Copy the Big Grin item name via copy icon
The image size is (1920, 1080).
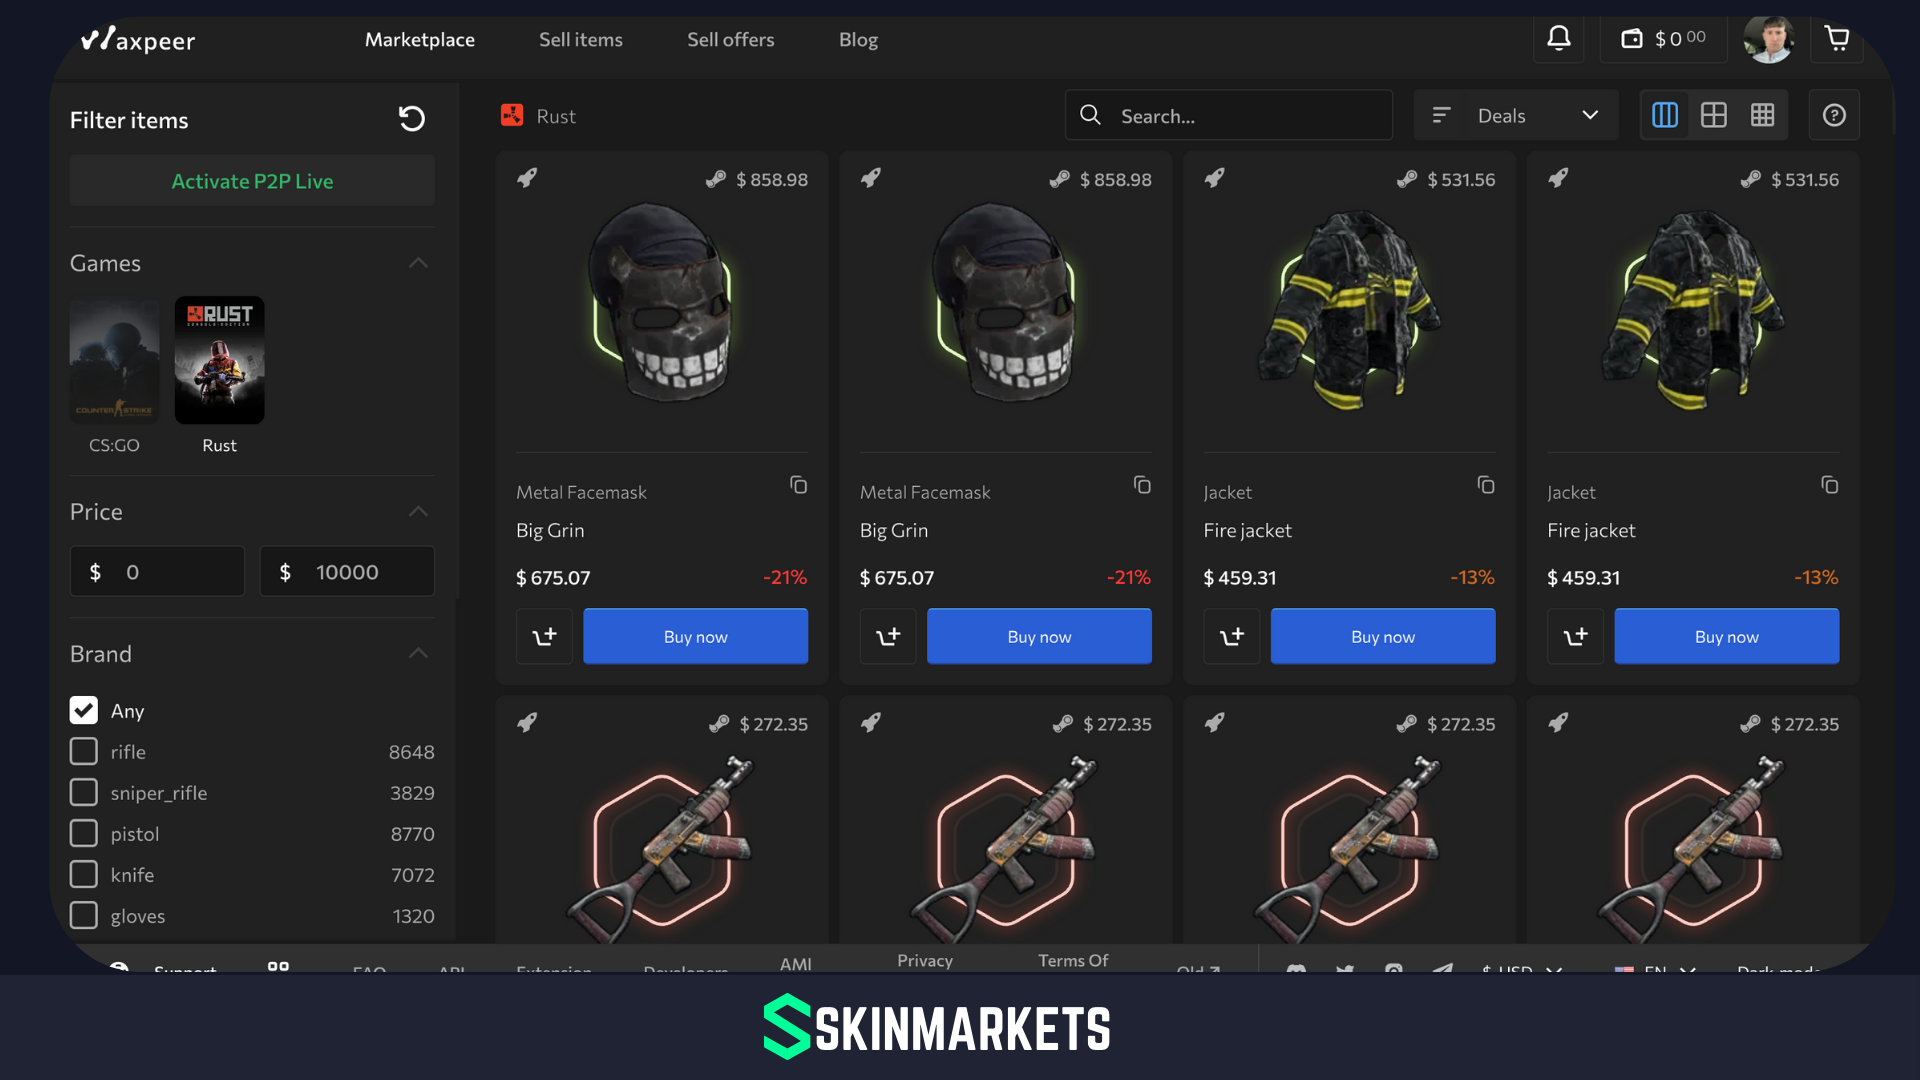(x=798, y=485)
